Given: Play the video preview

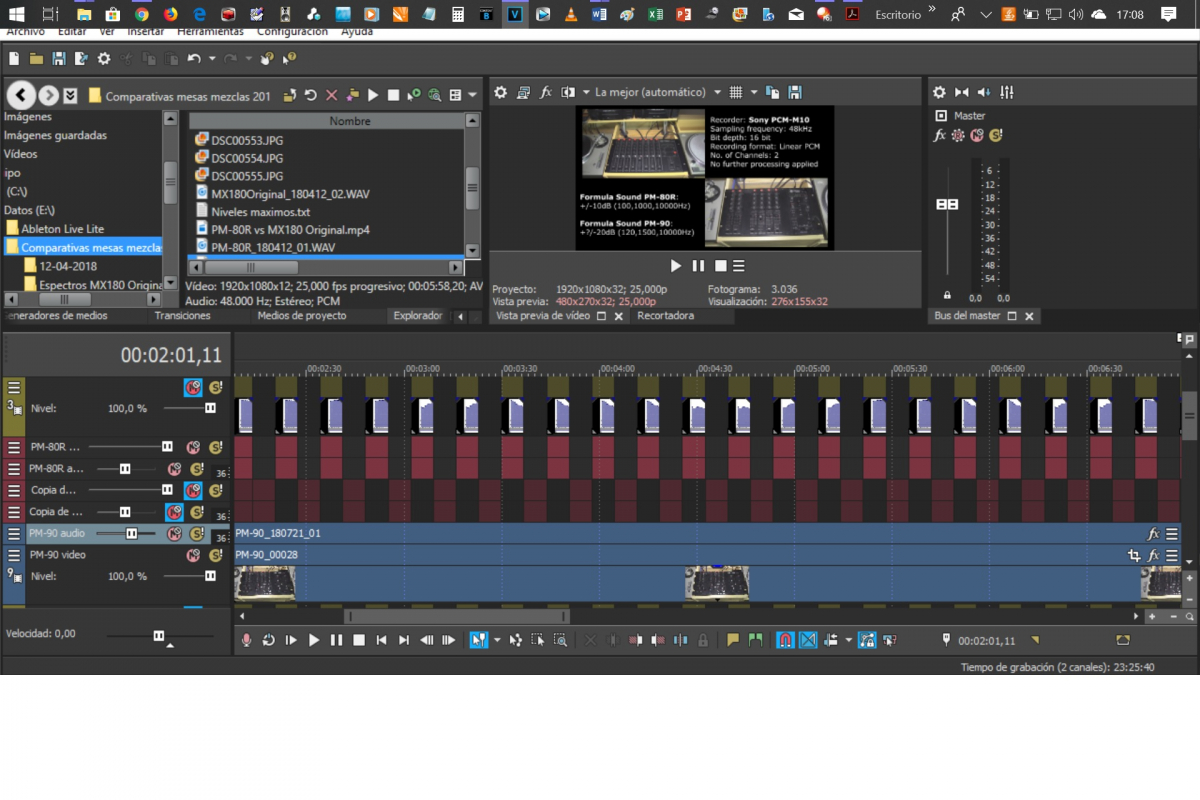Looking at the screenshot, I should [676, 266].
